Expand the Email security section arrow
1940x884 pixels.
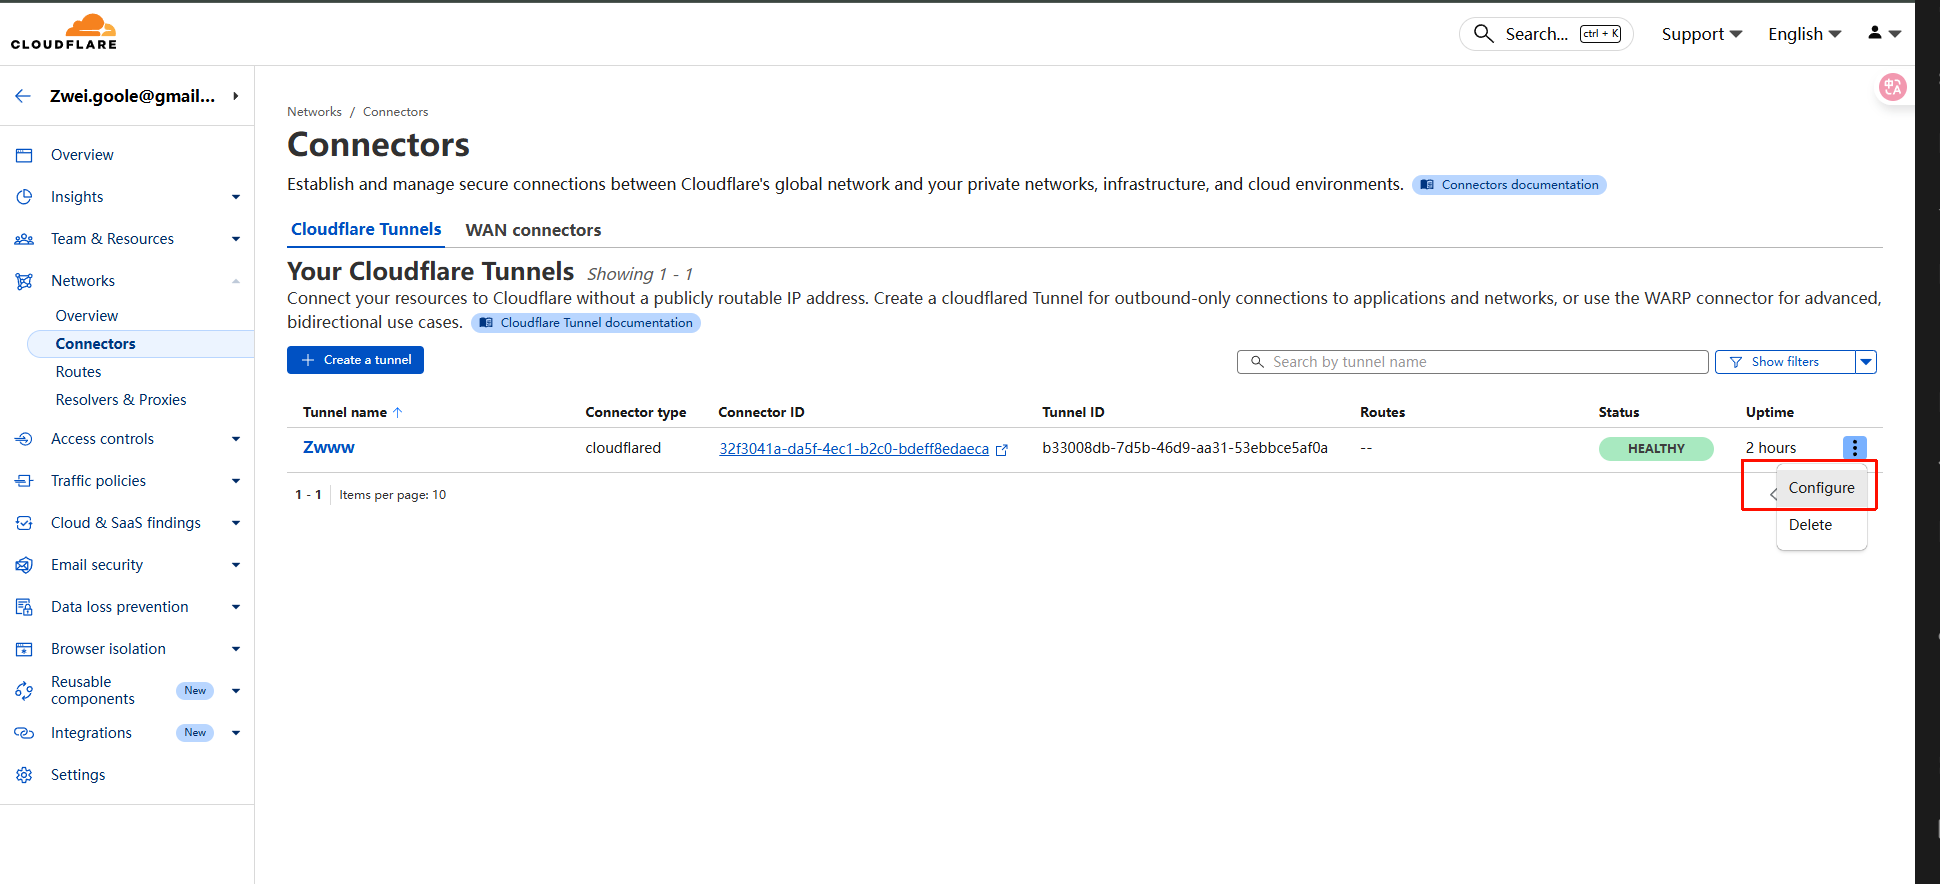[236, 565]
